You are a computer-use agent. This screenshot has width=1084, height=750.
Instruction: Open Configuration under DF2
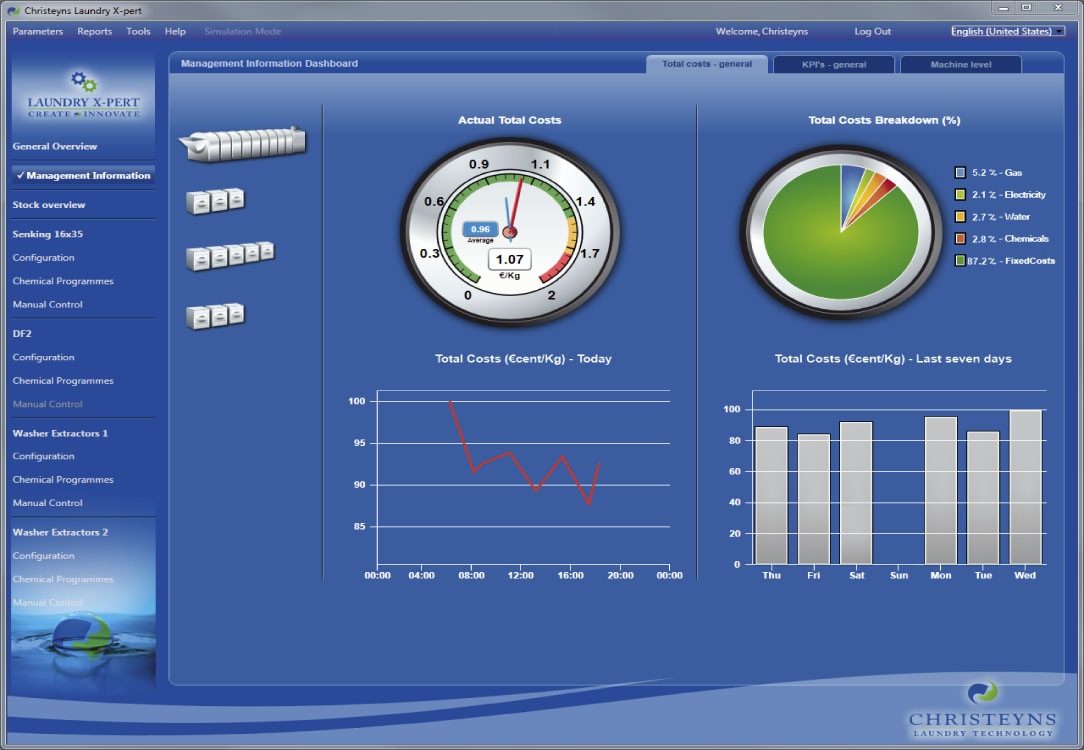click(44, 357)
